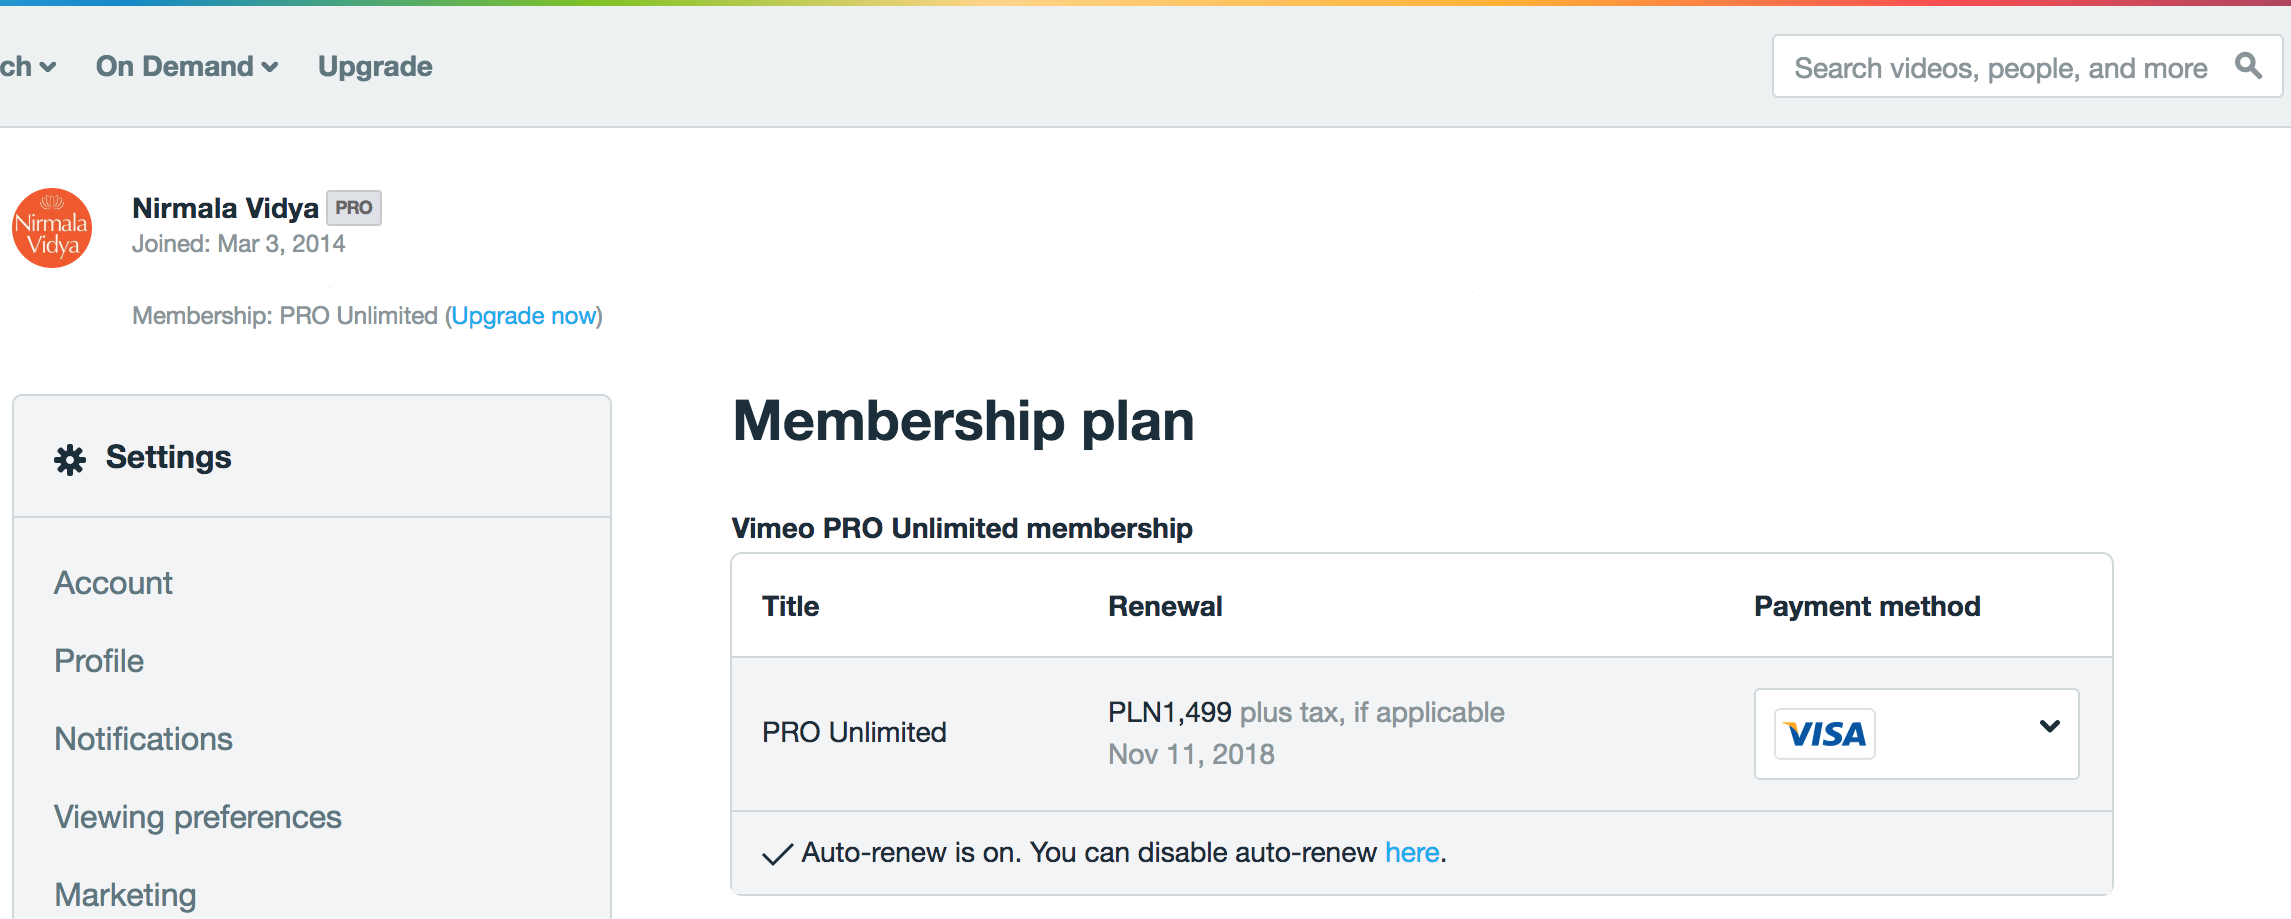Click the Settings panel heading
Image resolution: width=2291 pixels, height=919 pixels.
(168, 457)
